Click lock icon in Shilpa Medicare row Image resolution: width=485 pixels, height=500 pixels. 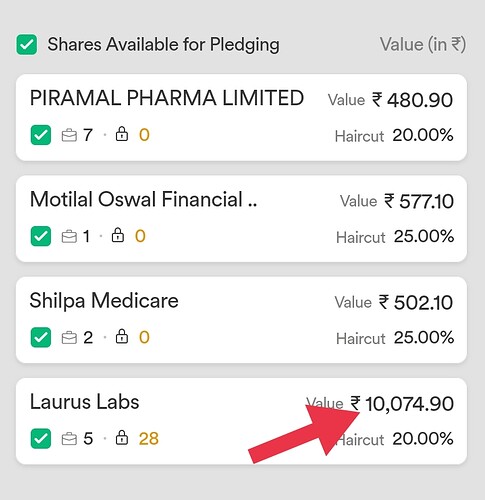pos(122,337)
